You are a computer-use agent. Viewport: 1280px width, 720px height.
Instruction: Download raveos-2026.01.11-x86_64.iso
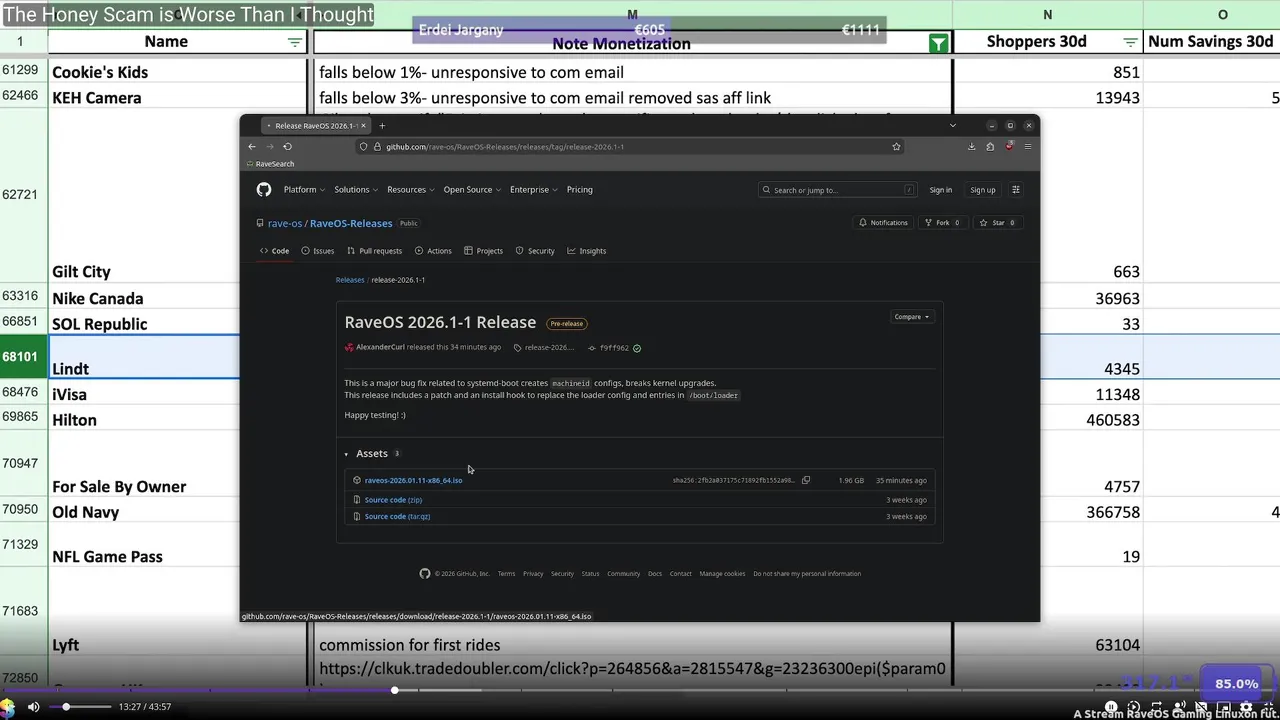(413, 480)
